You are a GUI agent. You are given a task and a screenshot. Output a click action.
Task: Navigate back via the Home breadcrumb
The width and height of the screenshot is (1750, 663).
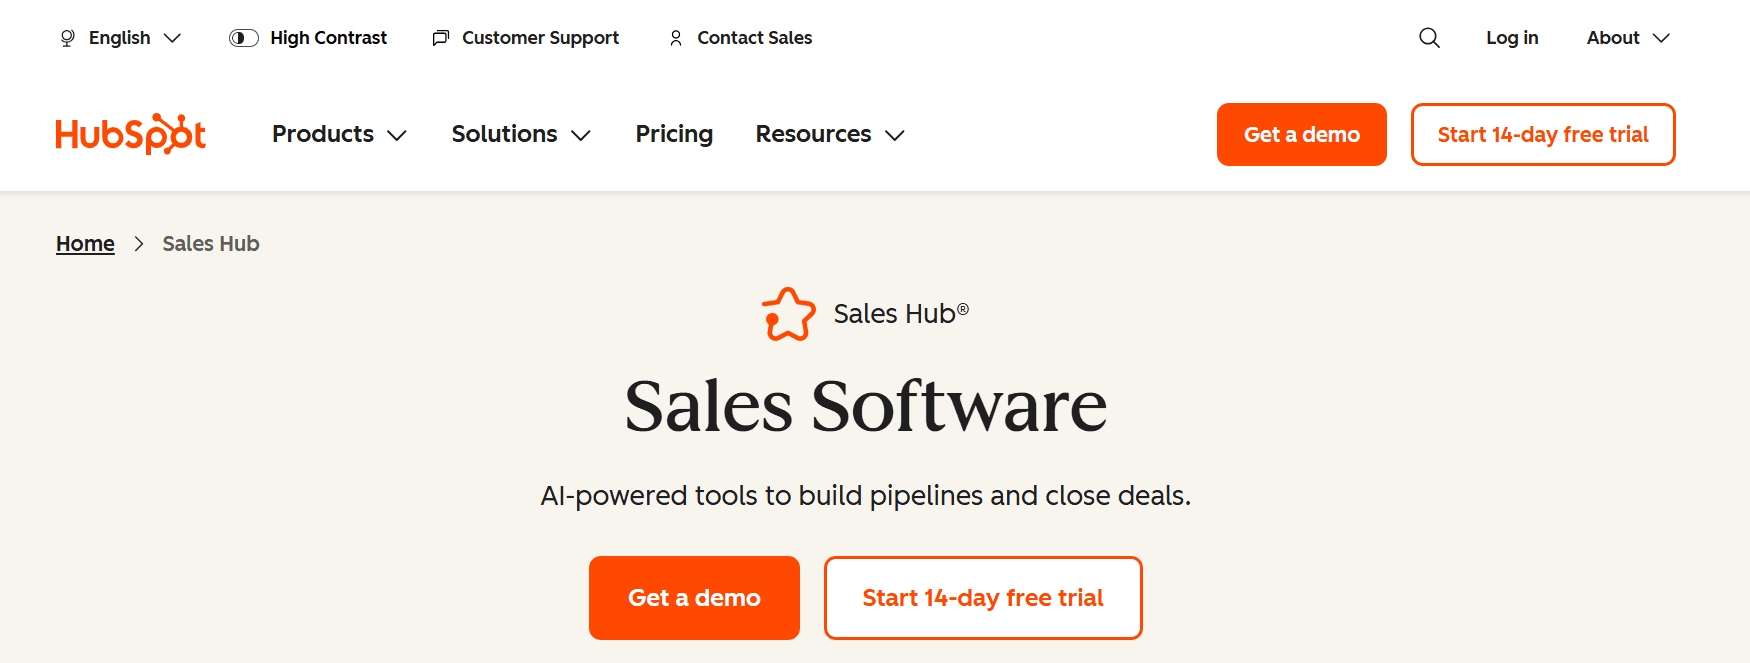tap(85, 243)
